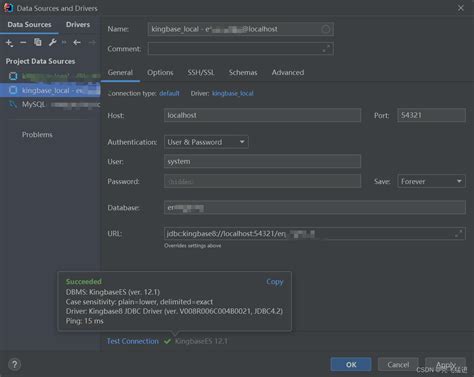The image size is (474, 377).
Task: Add a new data source with plus icon
Action: (x=9, y=43)
